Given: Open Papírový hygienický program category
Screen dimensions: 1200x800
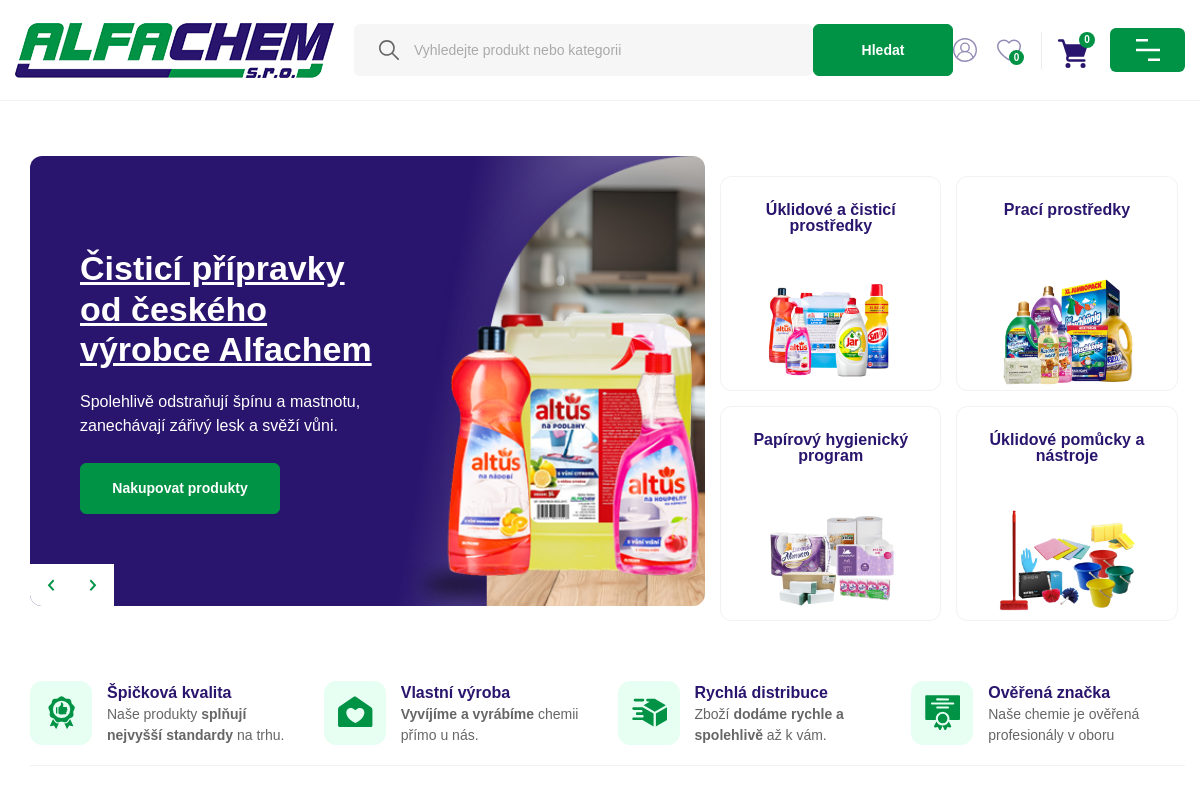Looking at the screenshot, I should (x=831, y=514).
